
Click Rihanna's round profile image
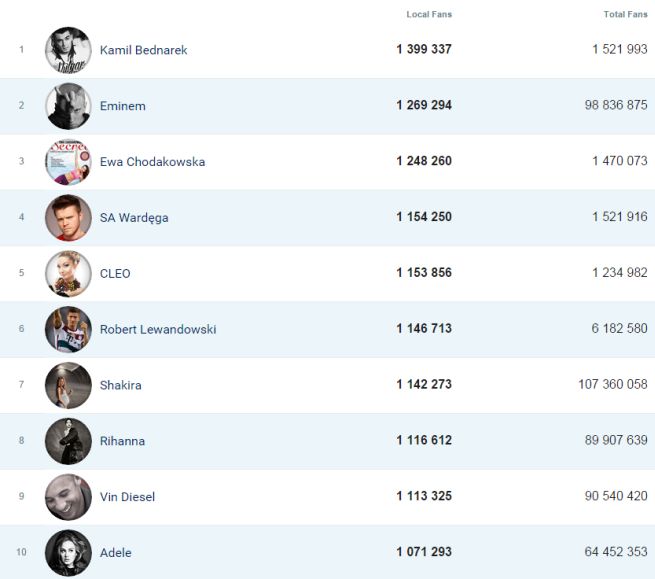click(68, 441)
